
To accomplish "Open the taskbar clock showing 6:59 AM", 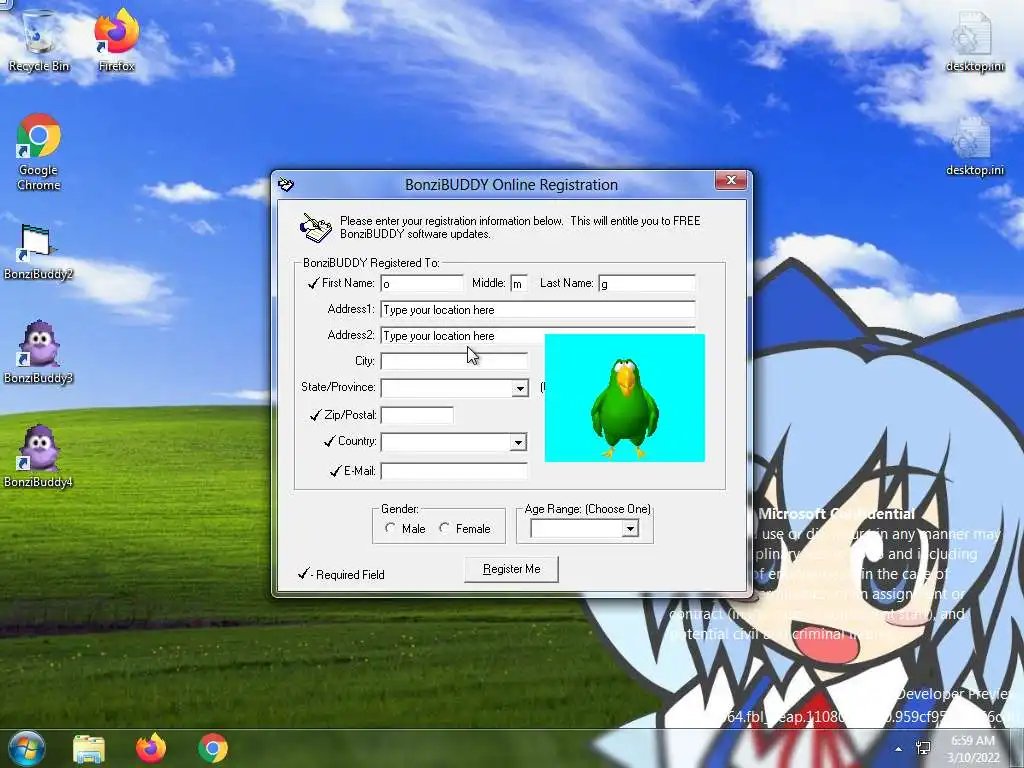I will point(974,749).
